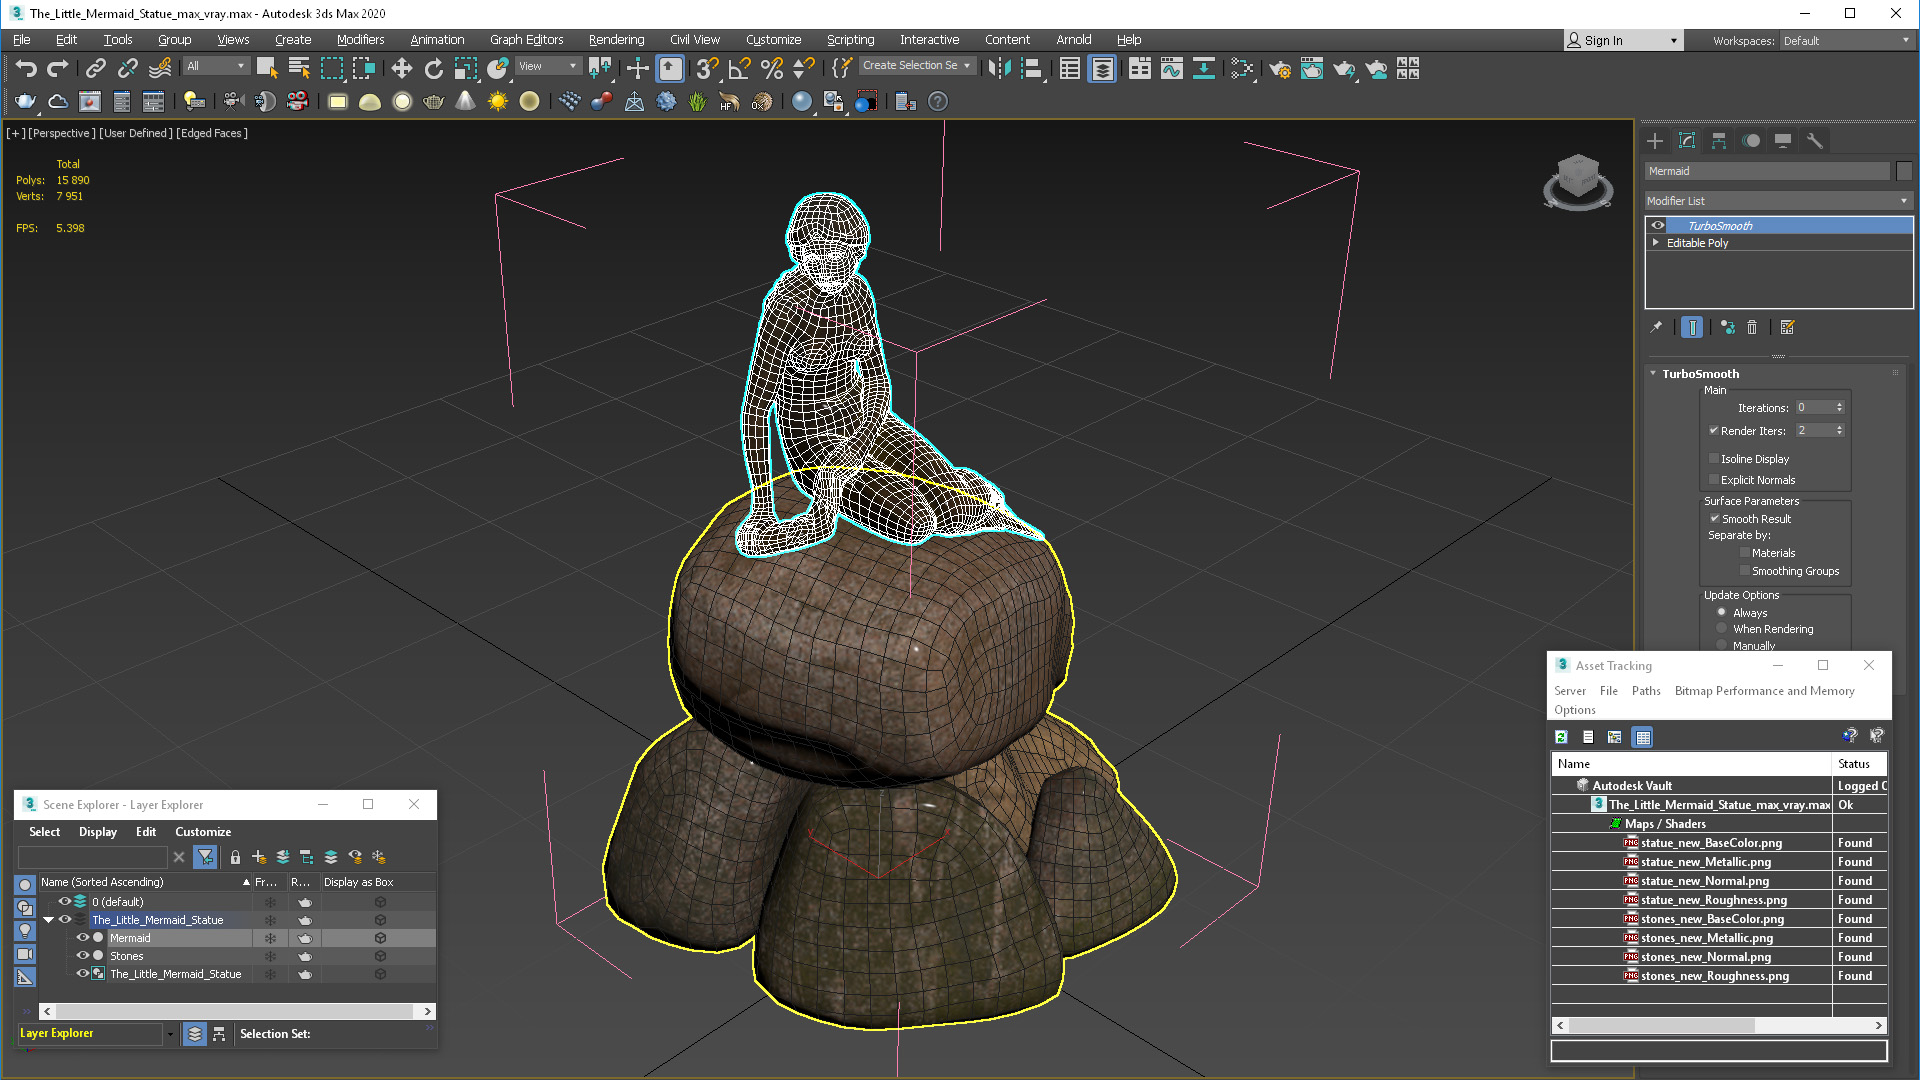The height and width of the screenshot is (1080, 1920).
Task: Click lock icon in Scene Explorer toolbar
Action: click(235, 857)
